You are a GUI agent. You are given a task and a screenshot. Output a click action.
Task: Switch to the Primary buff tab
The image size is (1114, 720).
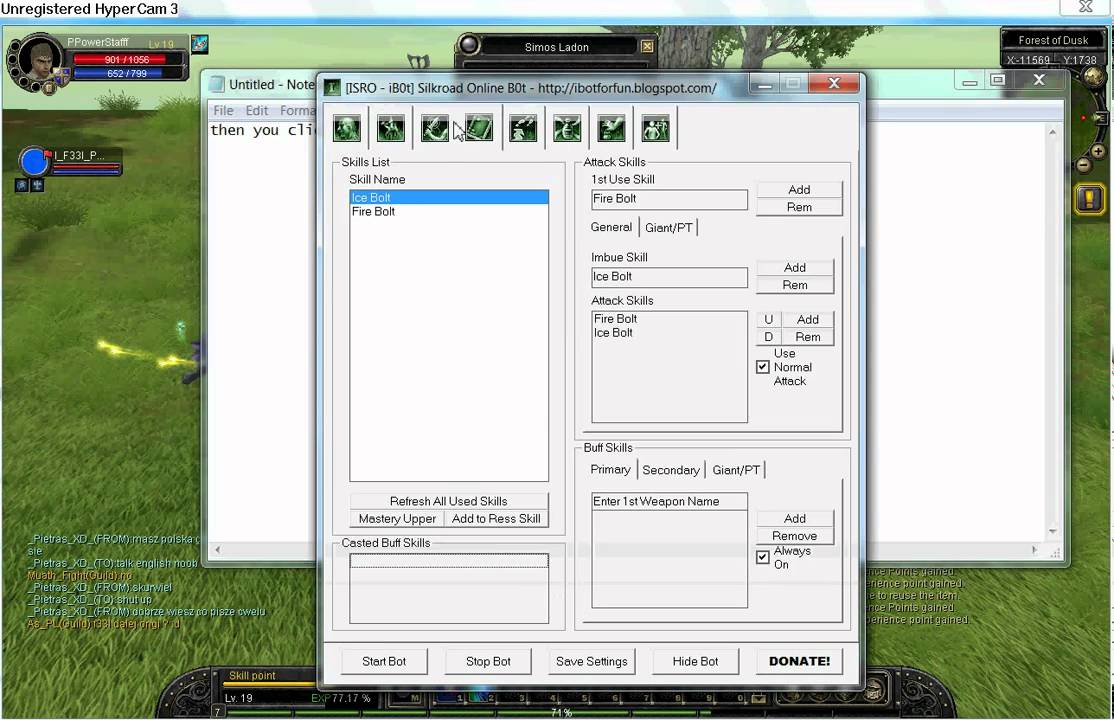point(610,469)
